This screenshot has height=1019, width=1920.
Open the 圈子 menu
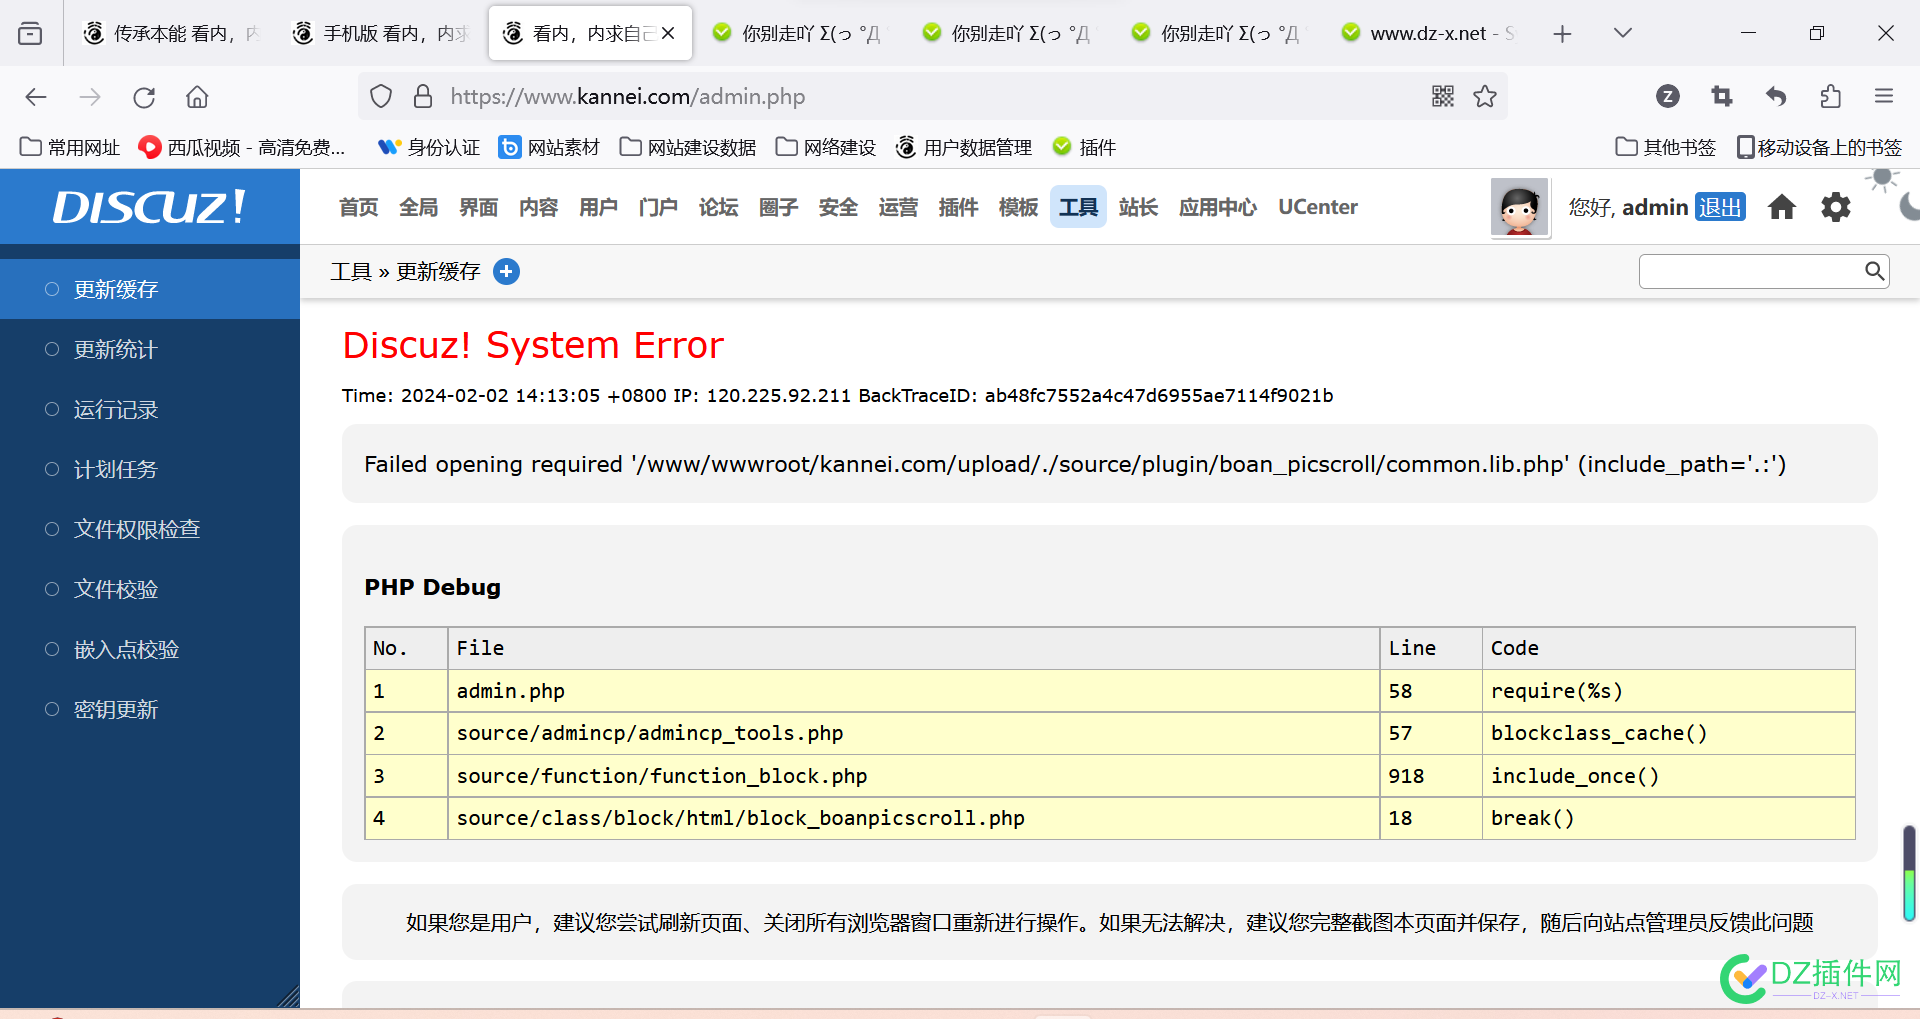779,207
